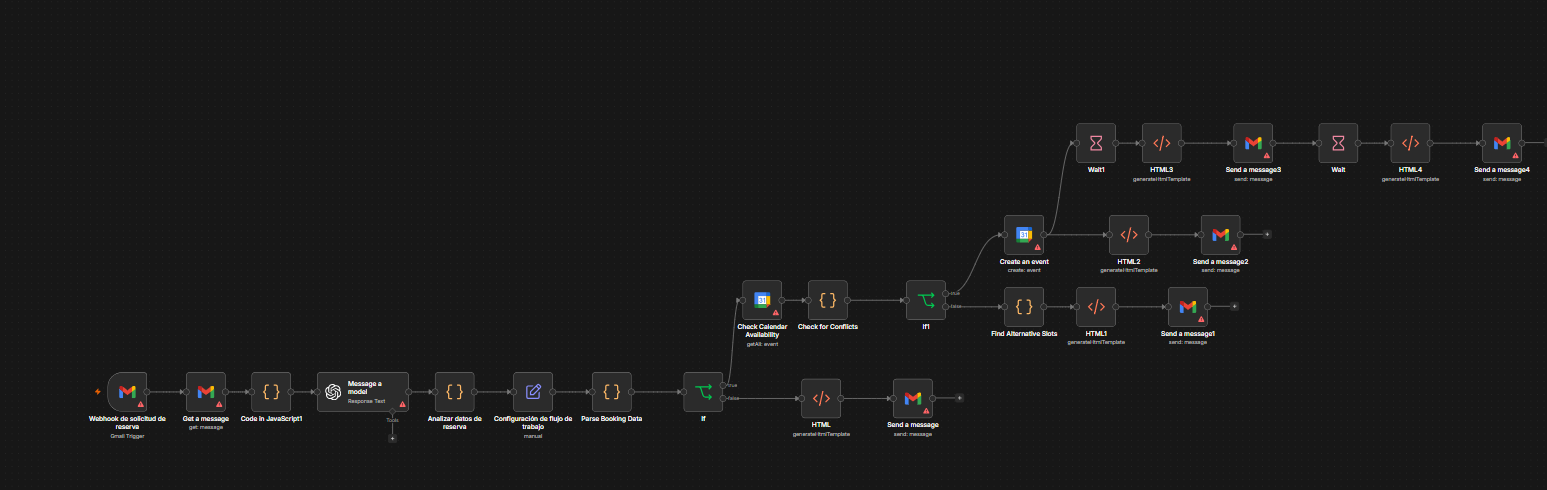The width and height of the screenshot is (1547, 490).
Task: Click the lightning trigger icon beside Webhook node
Action: (x=98, y=392)
